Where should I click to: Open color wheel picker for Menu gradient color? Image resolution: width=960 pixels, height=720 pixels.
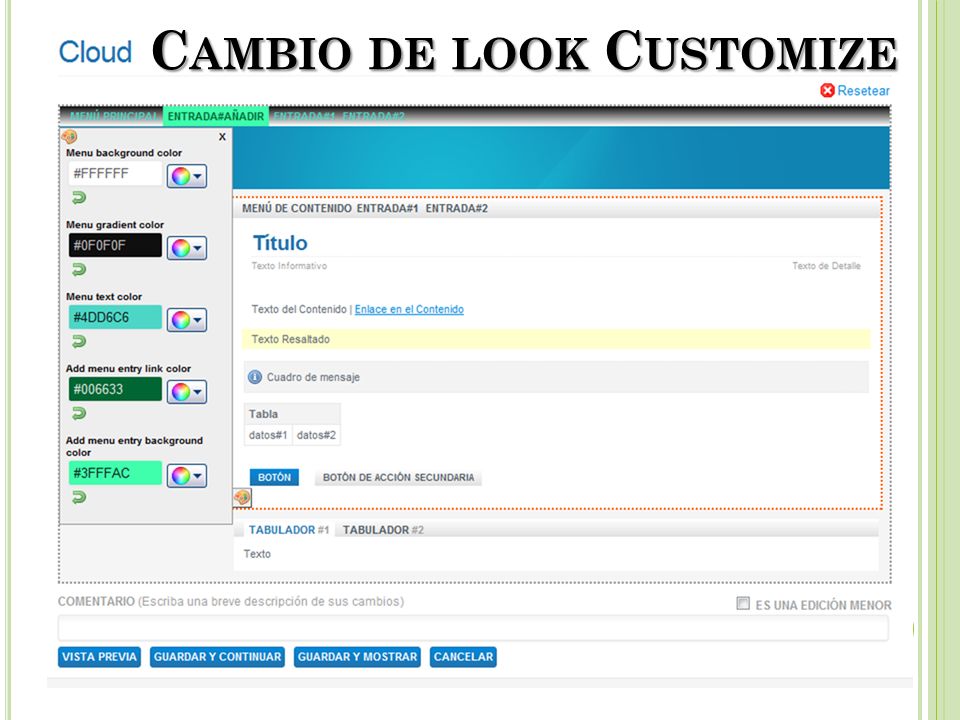[x=187, y=248]
